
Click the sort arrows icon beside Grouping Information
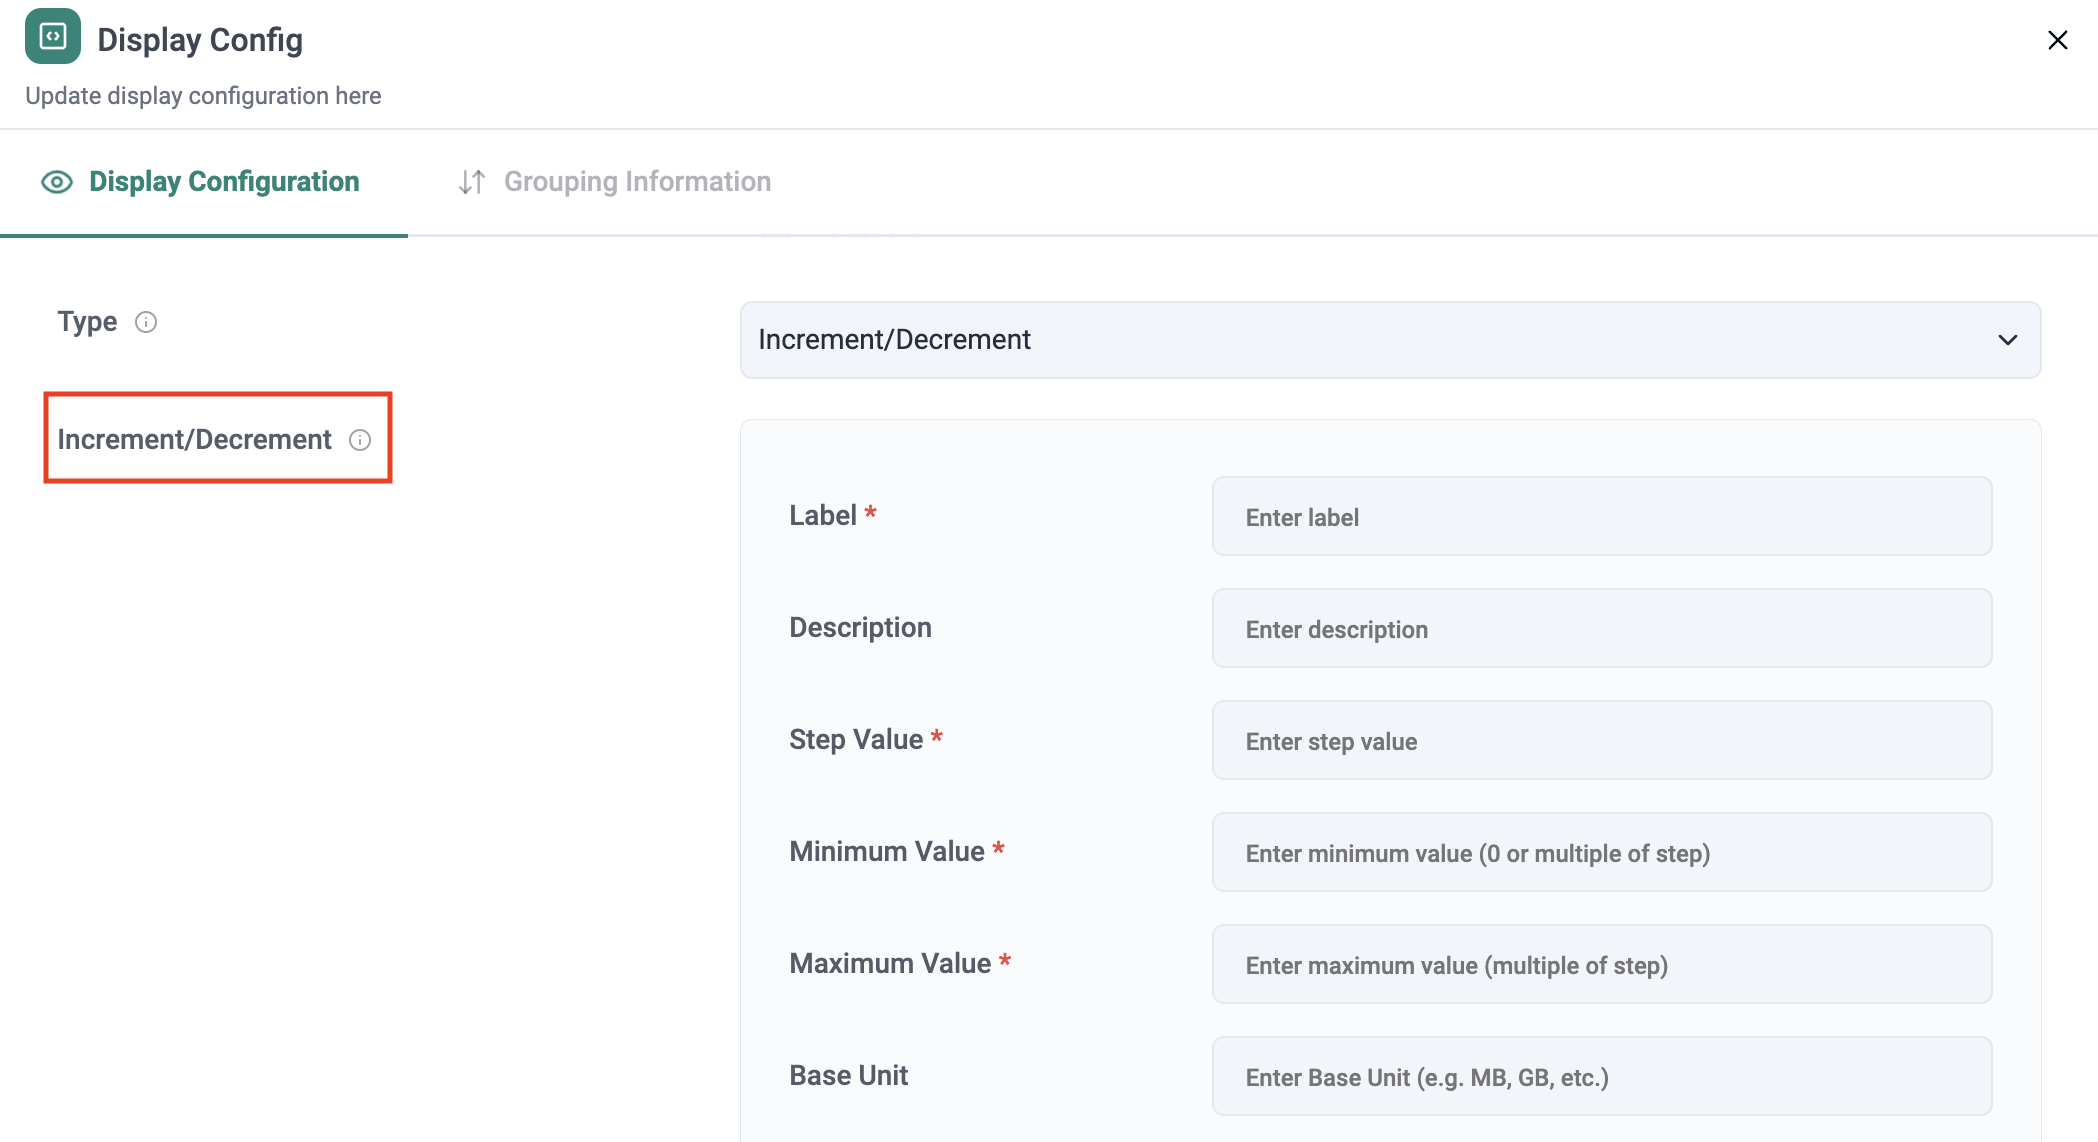[x=471, y=182]
